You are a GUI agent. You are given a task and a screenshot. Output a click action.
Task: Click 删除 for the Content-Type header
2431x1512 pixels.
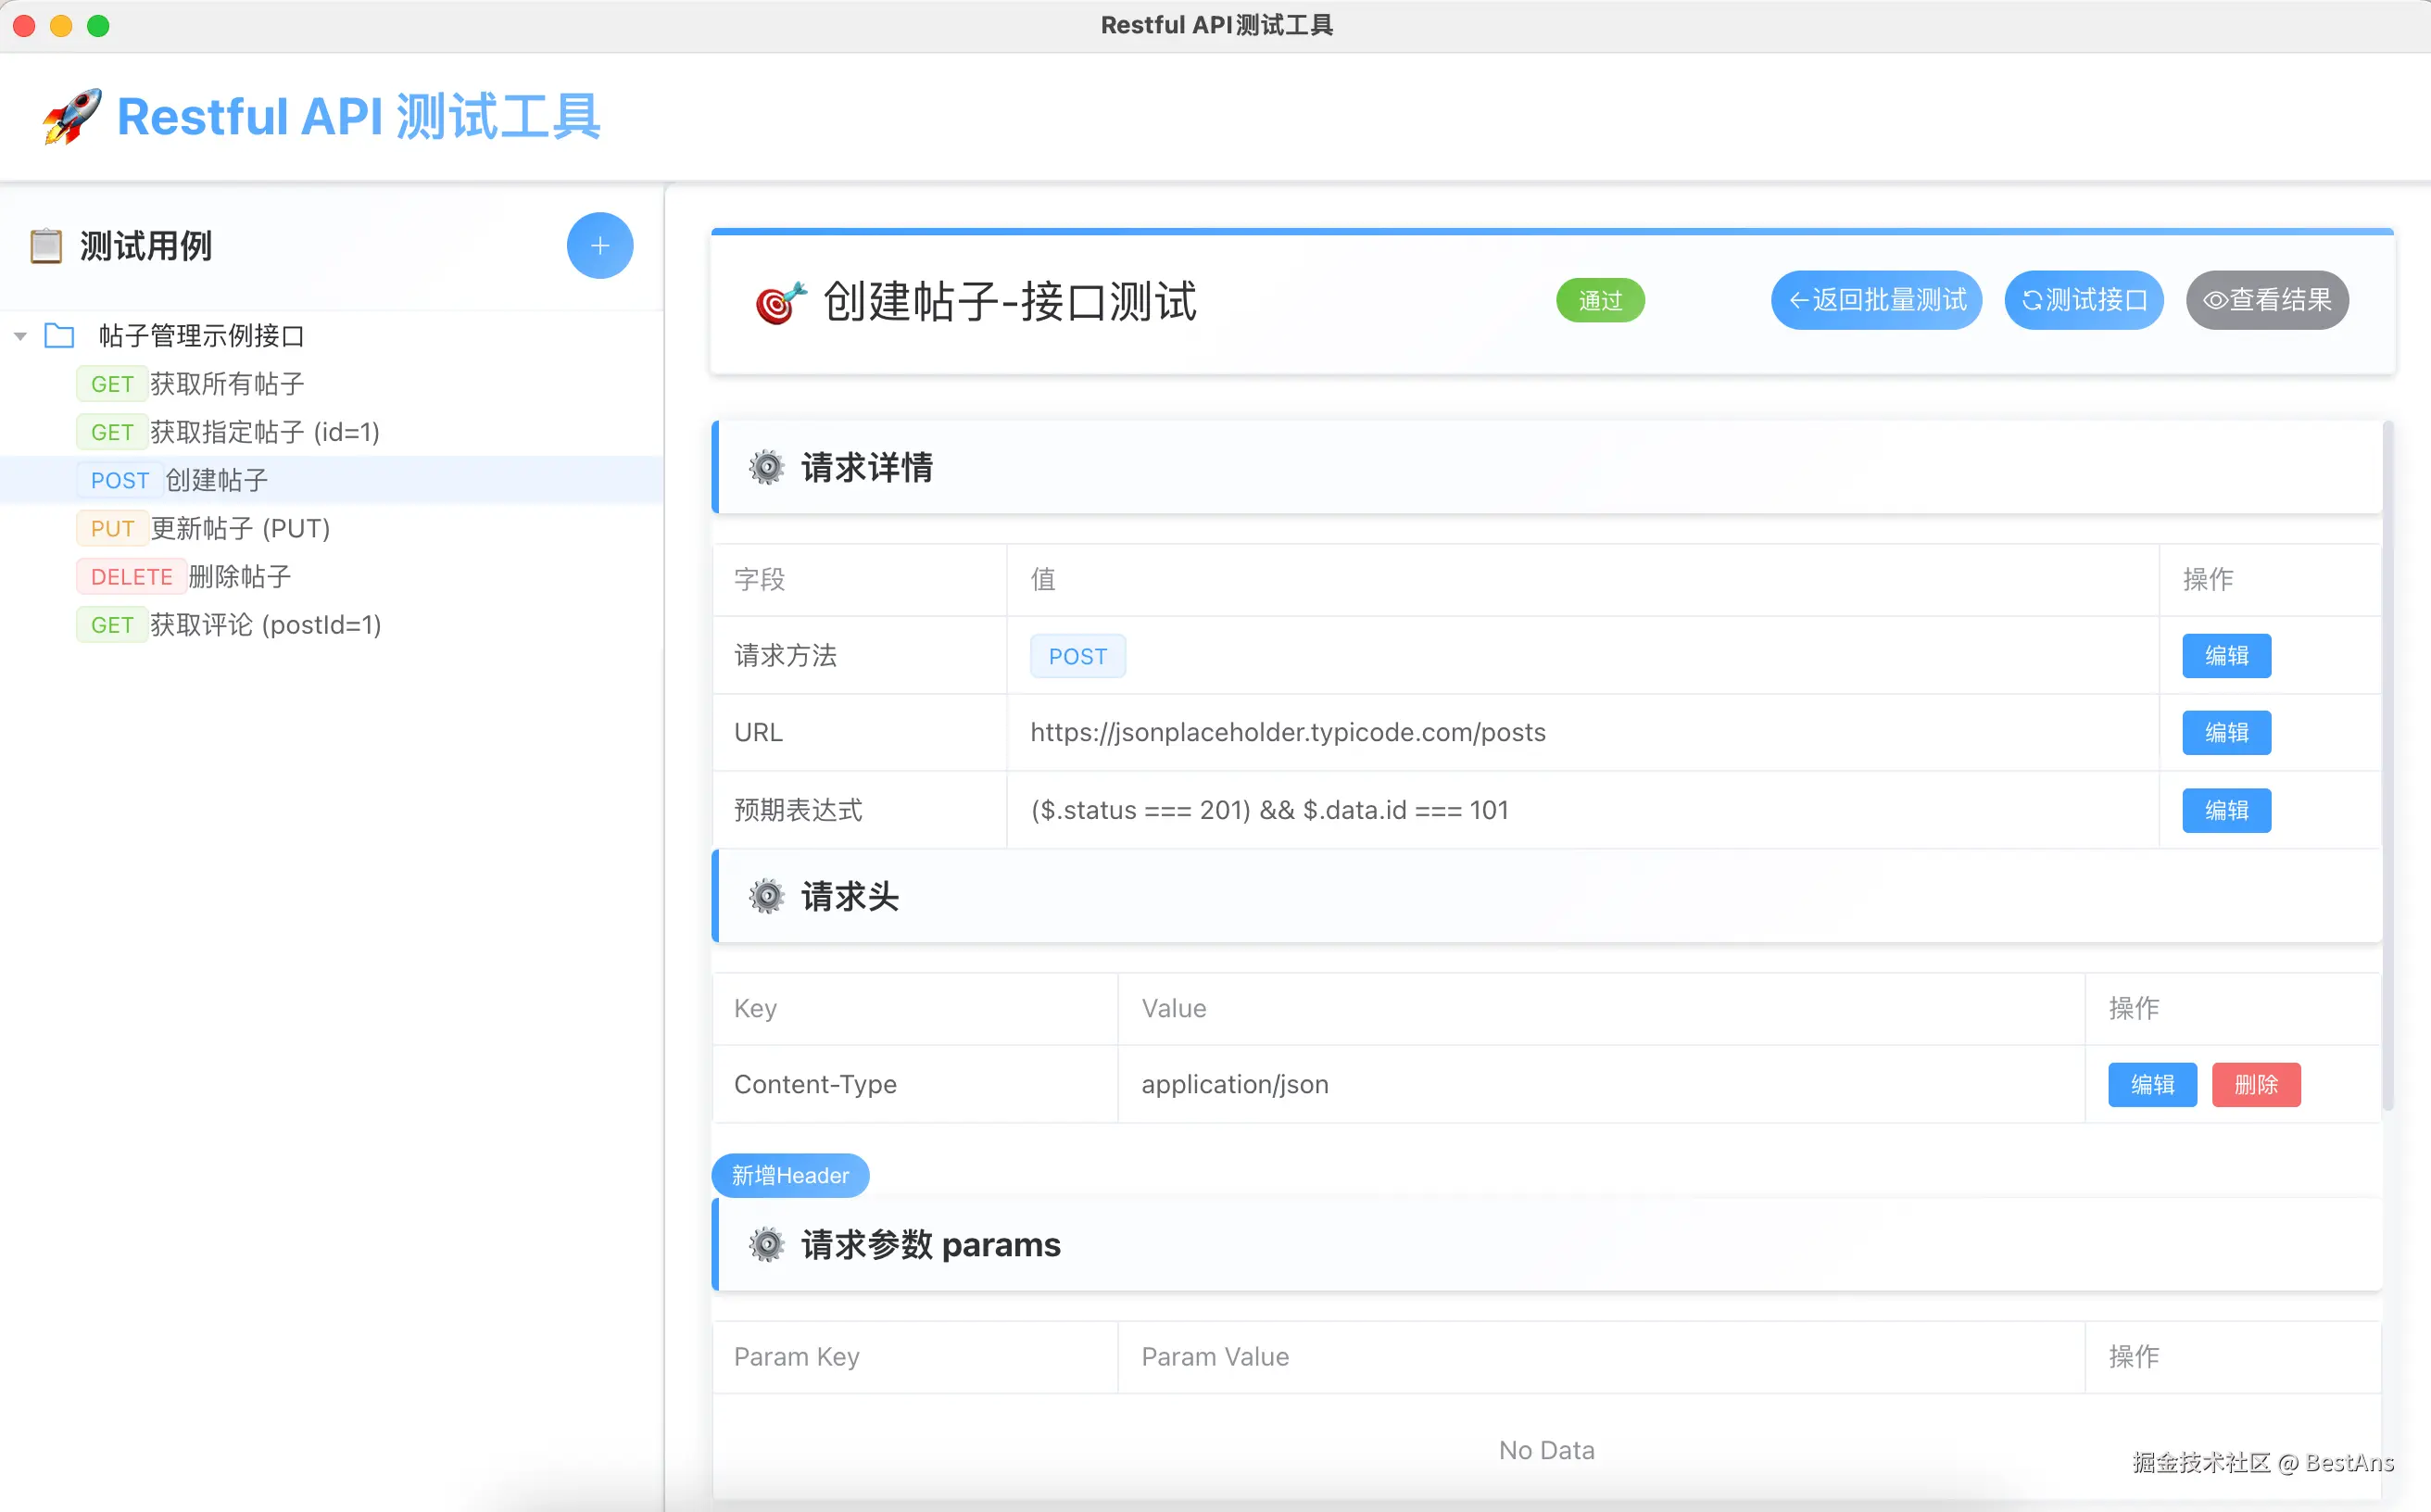click(2256, 1084)
